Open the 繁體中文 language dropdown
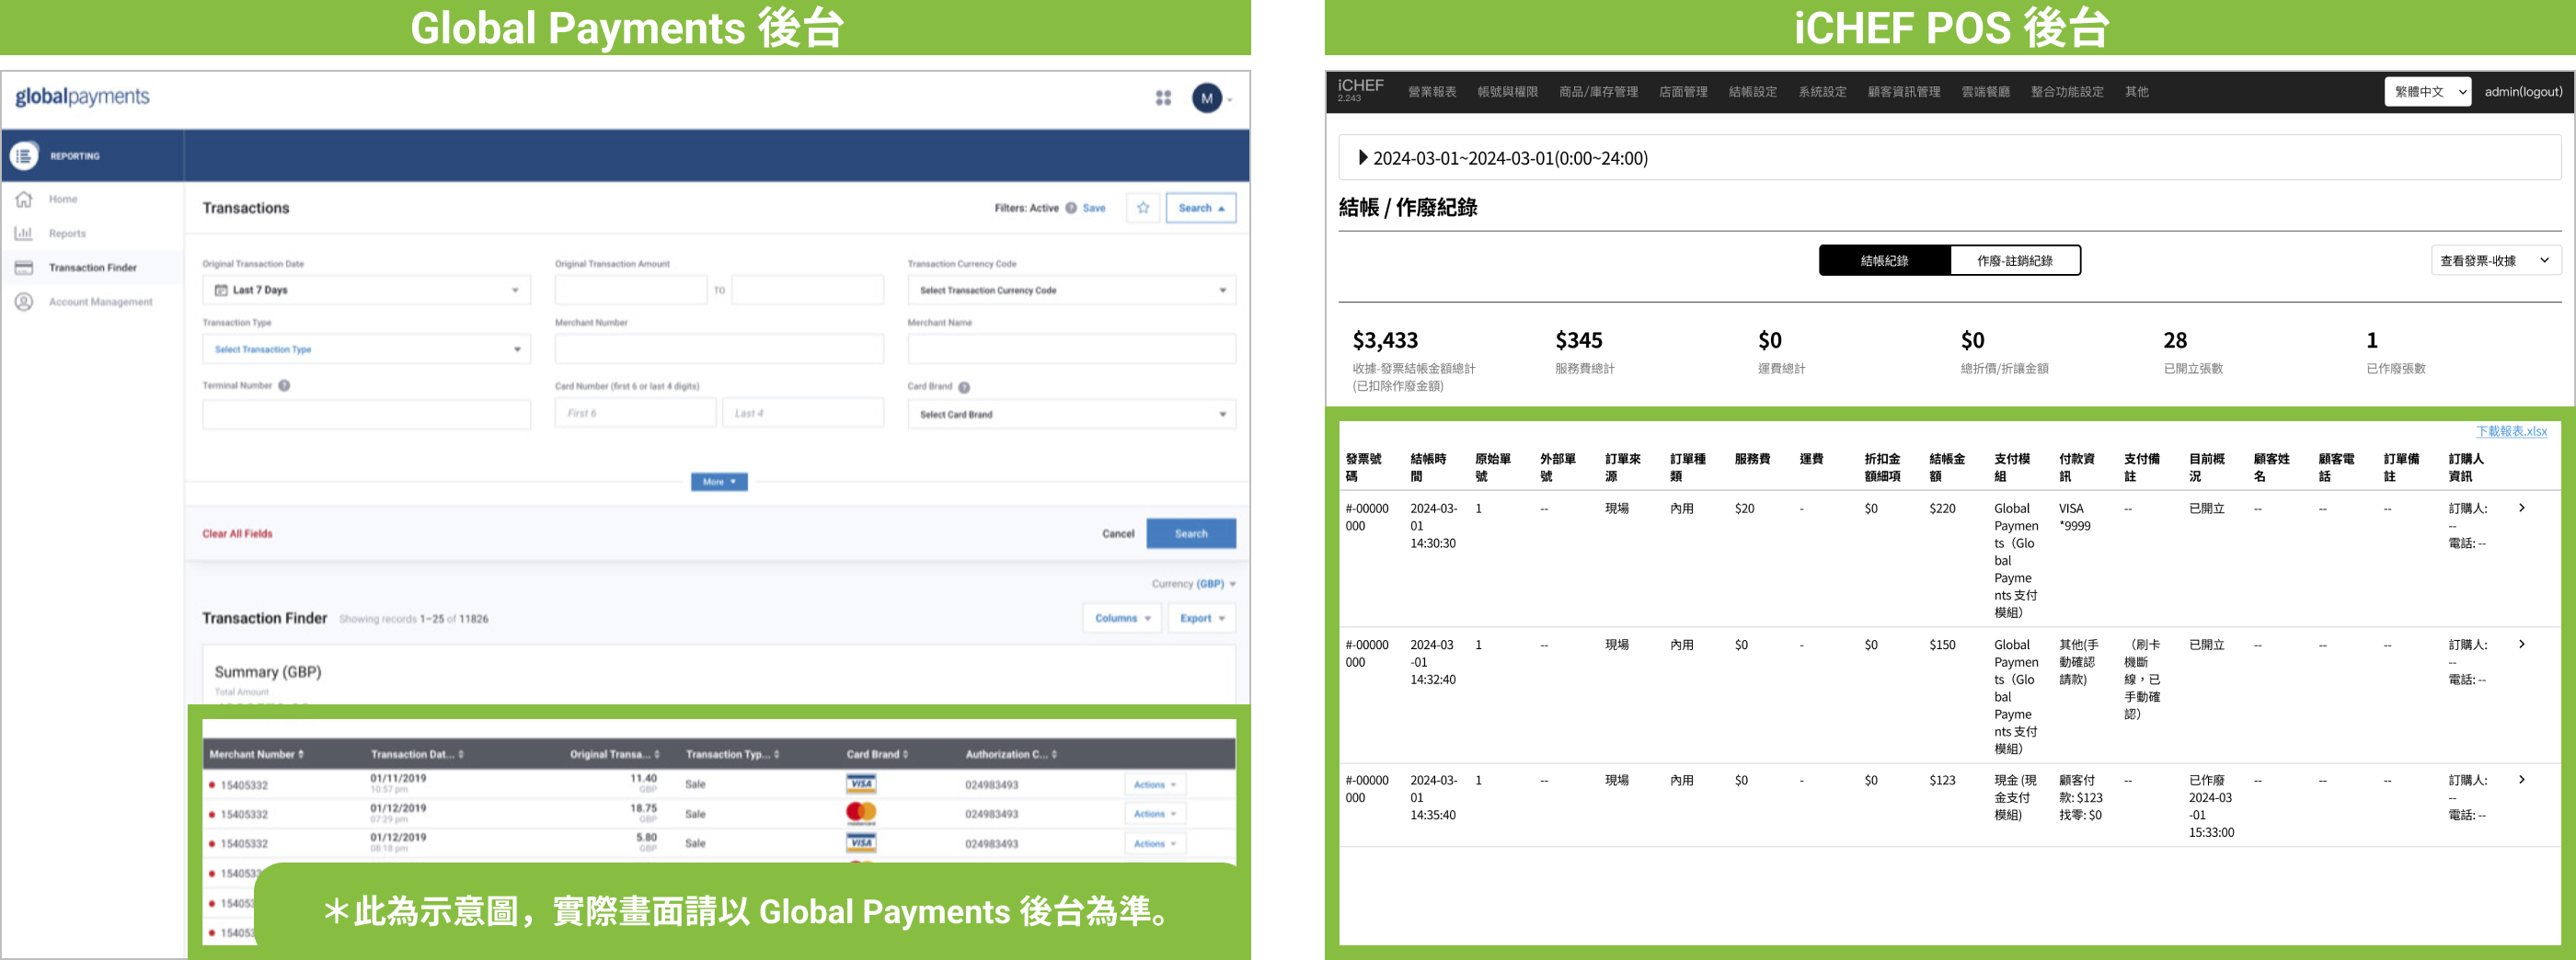 2427,92
